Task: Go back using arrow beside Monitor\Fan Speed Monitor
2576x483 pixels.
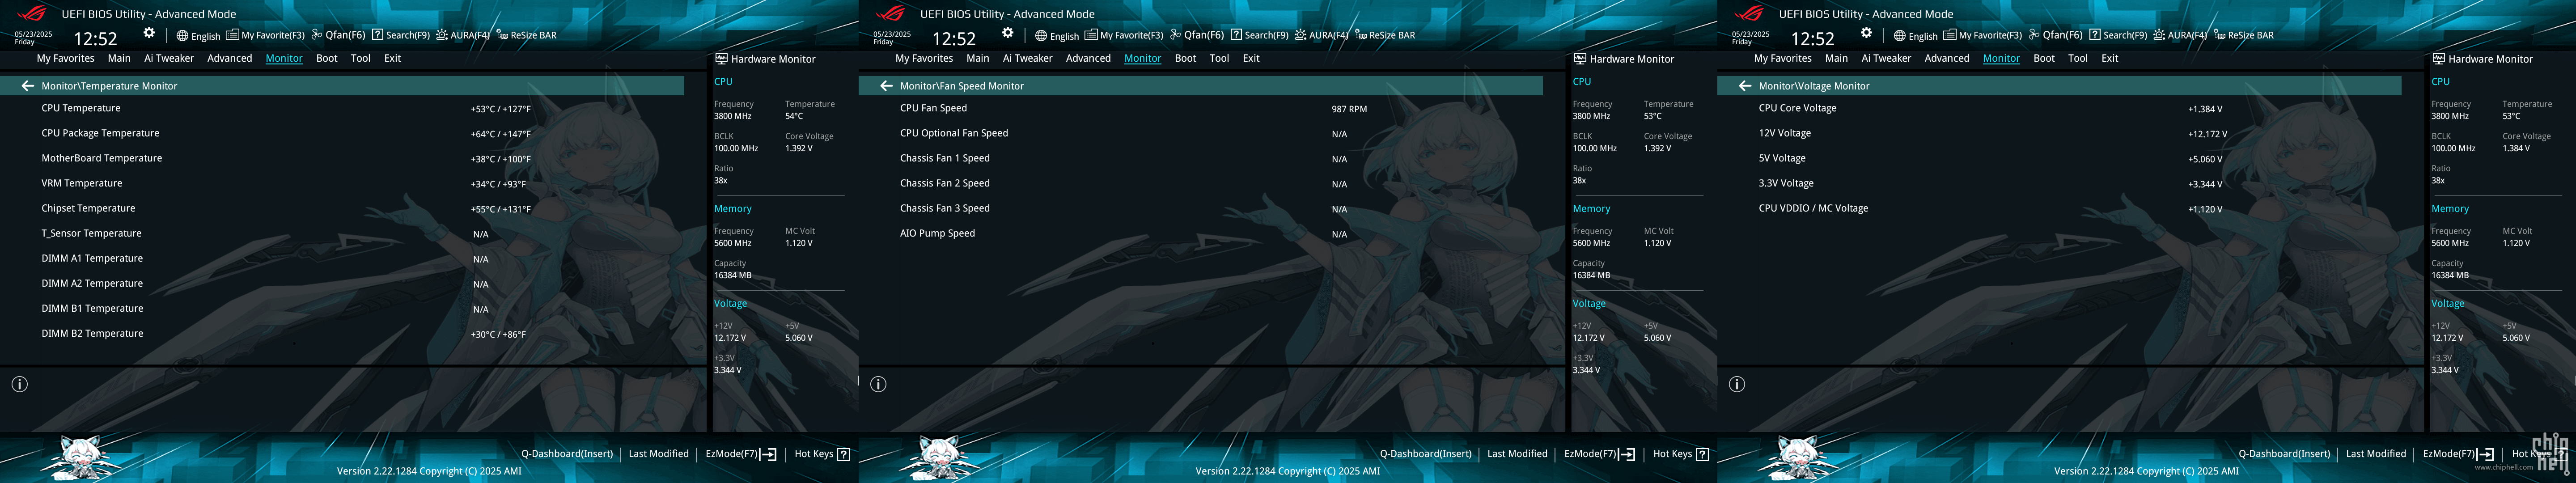Action: [x=886, y=86]
